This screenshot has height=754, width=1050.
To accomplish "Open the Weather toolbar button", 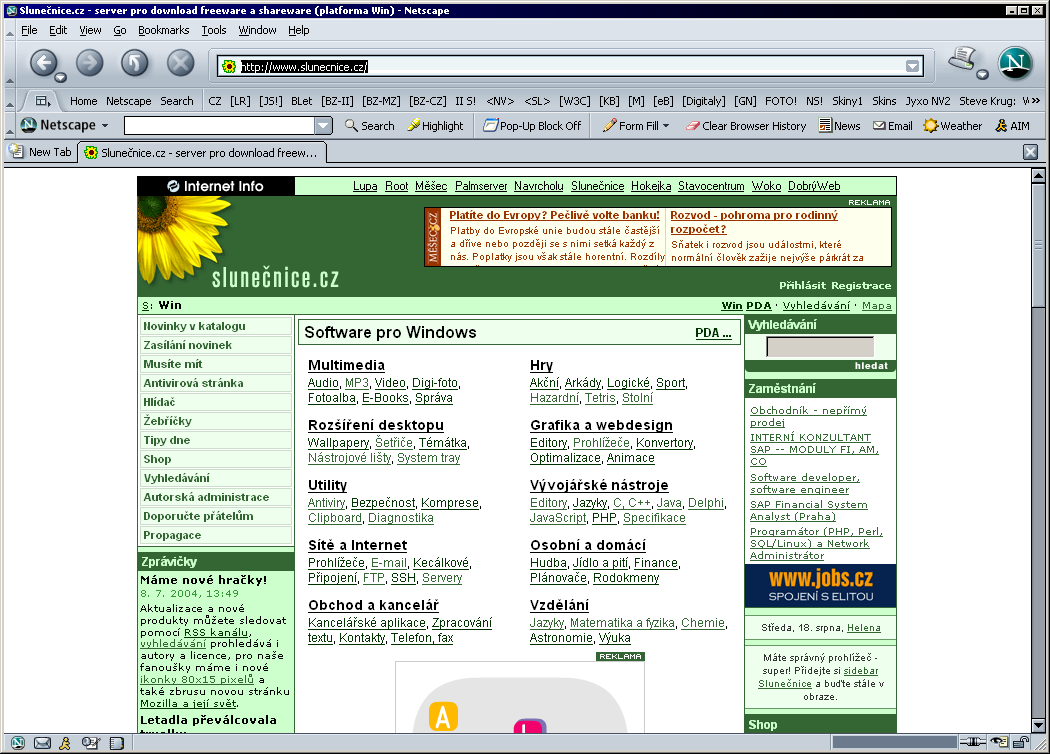I will point(952,125).
